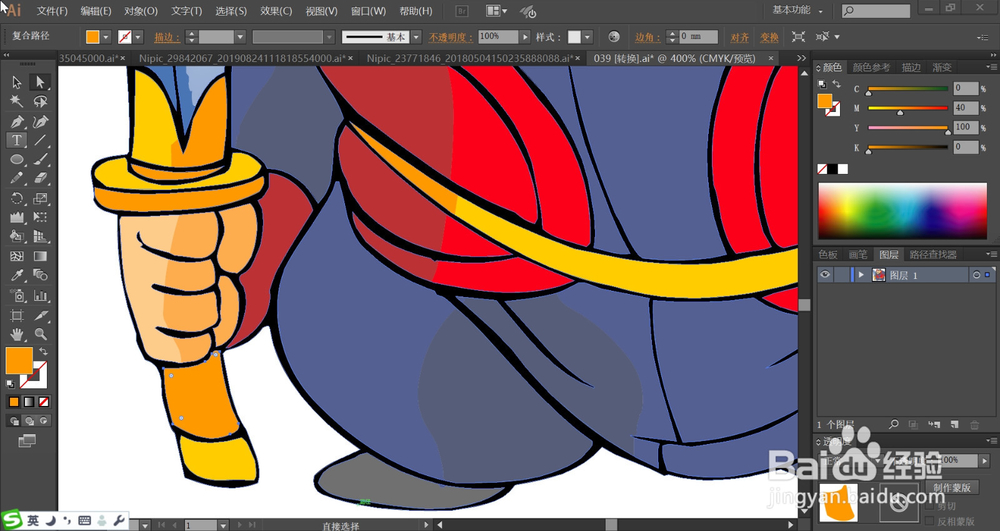
Task: Select the Line Segment tool
Action: click(x=40, y=140)
